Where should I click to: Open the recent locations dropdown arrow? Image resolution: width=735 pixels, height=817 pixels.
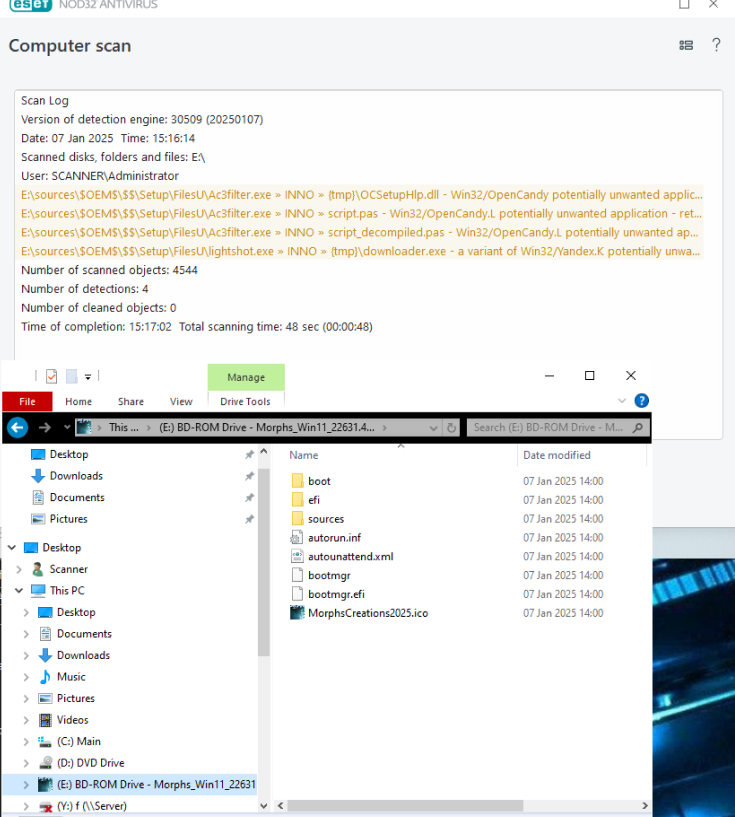click(x=67, y=427)
